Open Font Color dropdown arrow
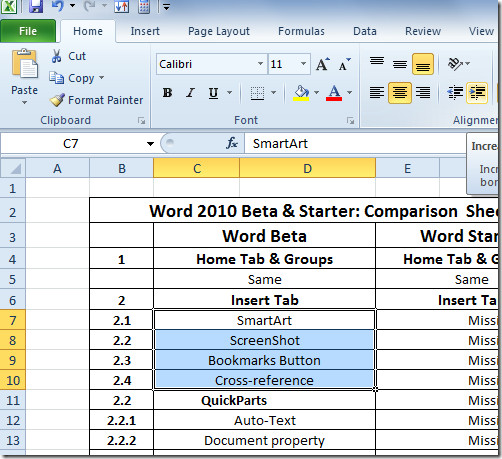This screenshot has height=459, width=502. 349,93
